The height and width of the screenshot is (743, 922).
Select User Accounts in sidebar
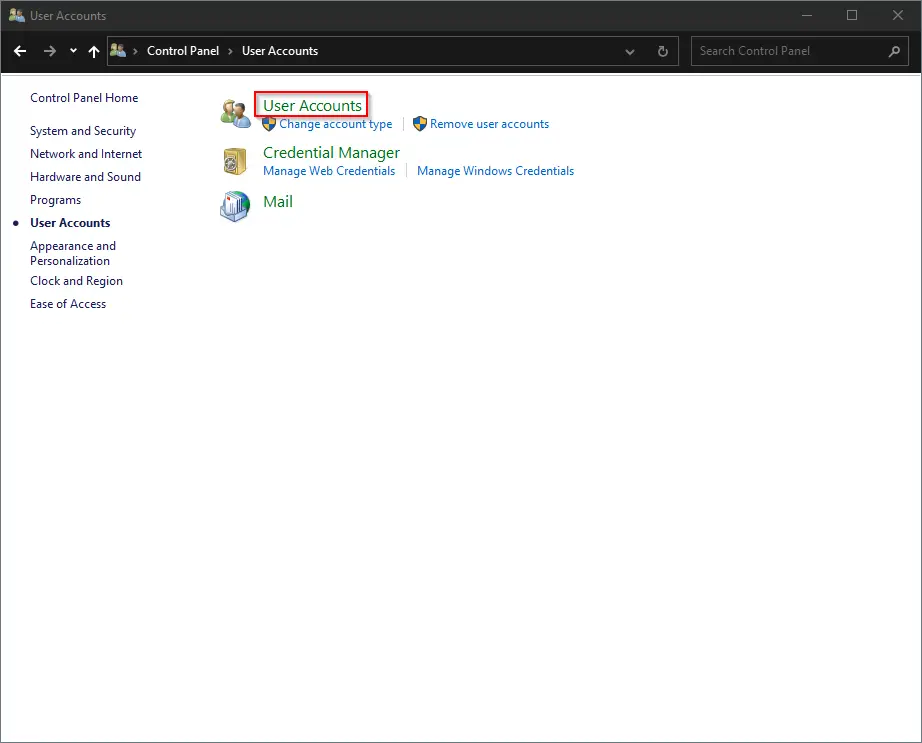pyautogui.click(x=70, y=223)
